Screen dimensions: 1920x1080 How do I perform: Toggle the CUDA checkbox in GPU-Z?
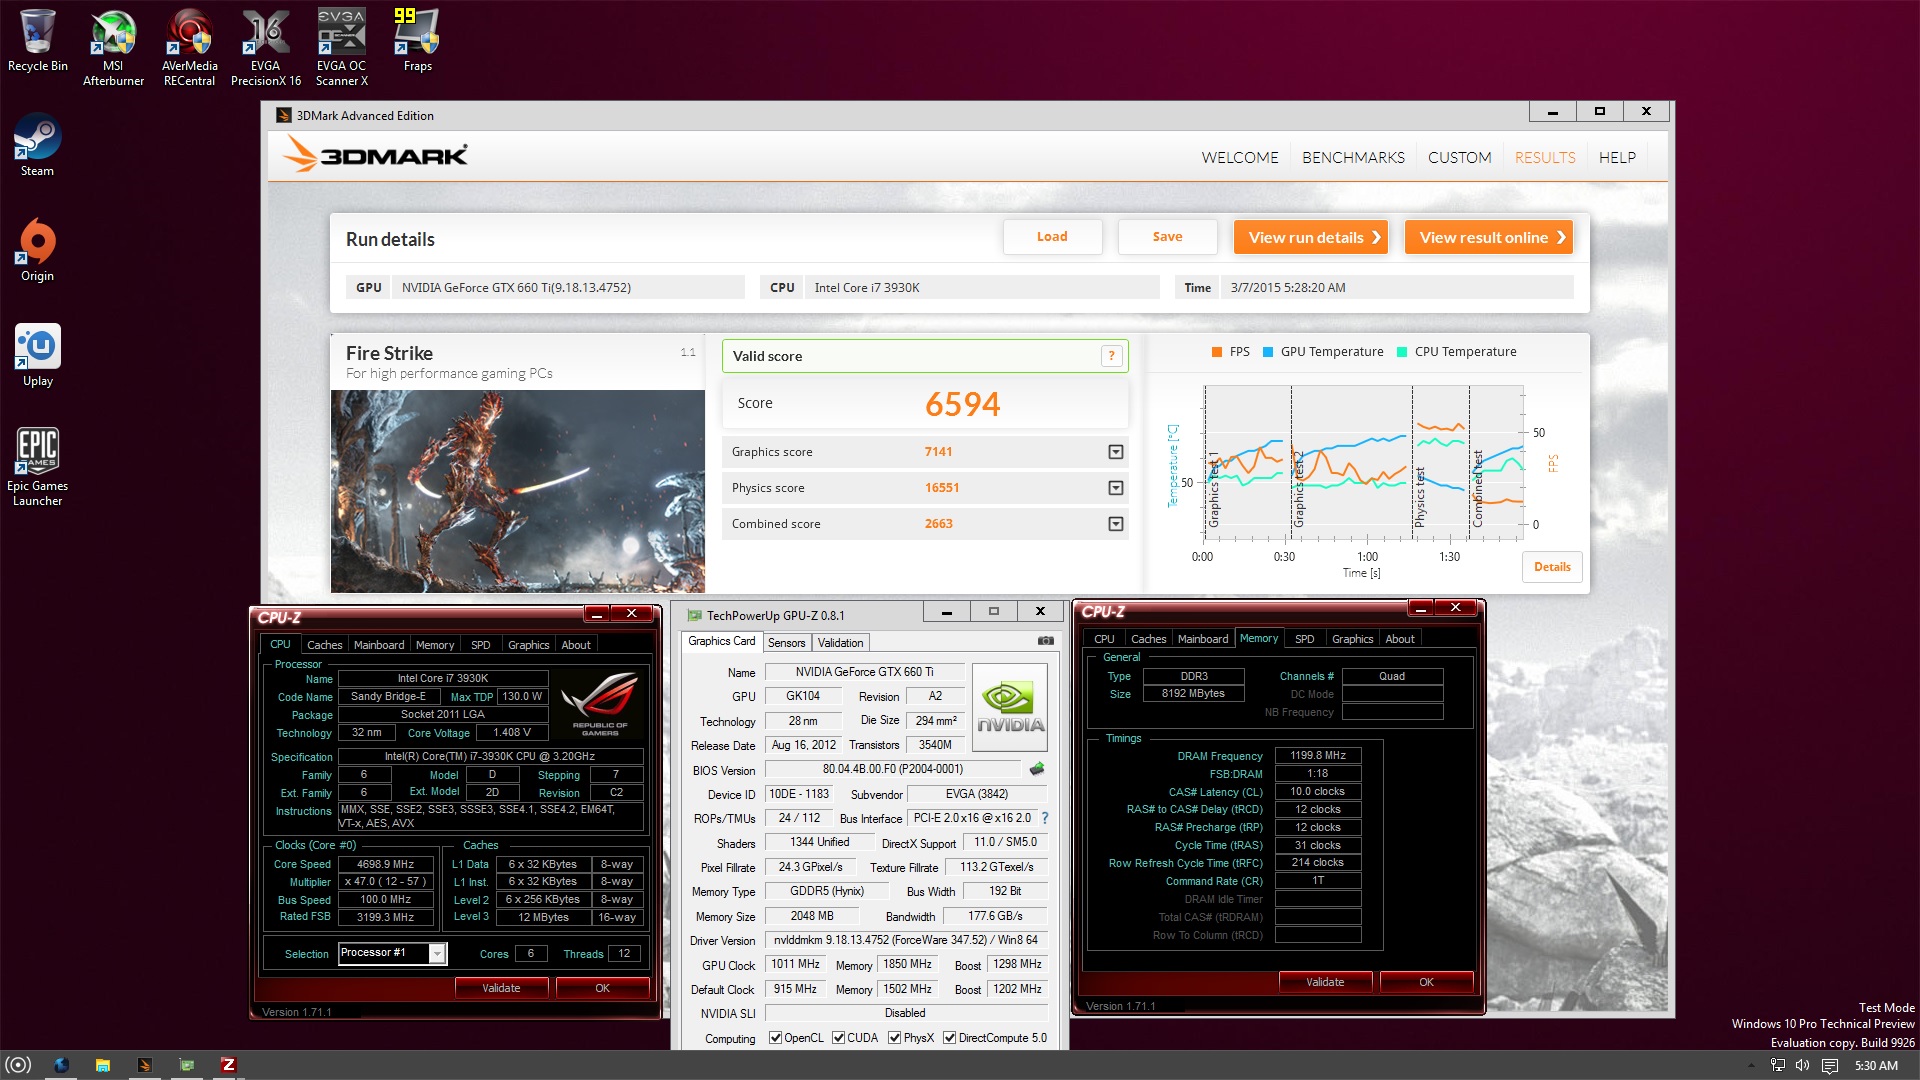pos(838,1038)
